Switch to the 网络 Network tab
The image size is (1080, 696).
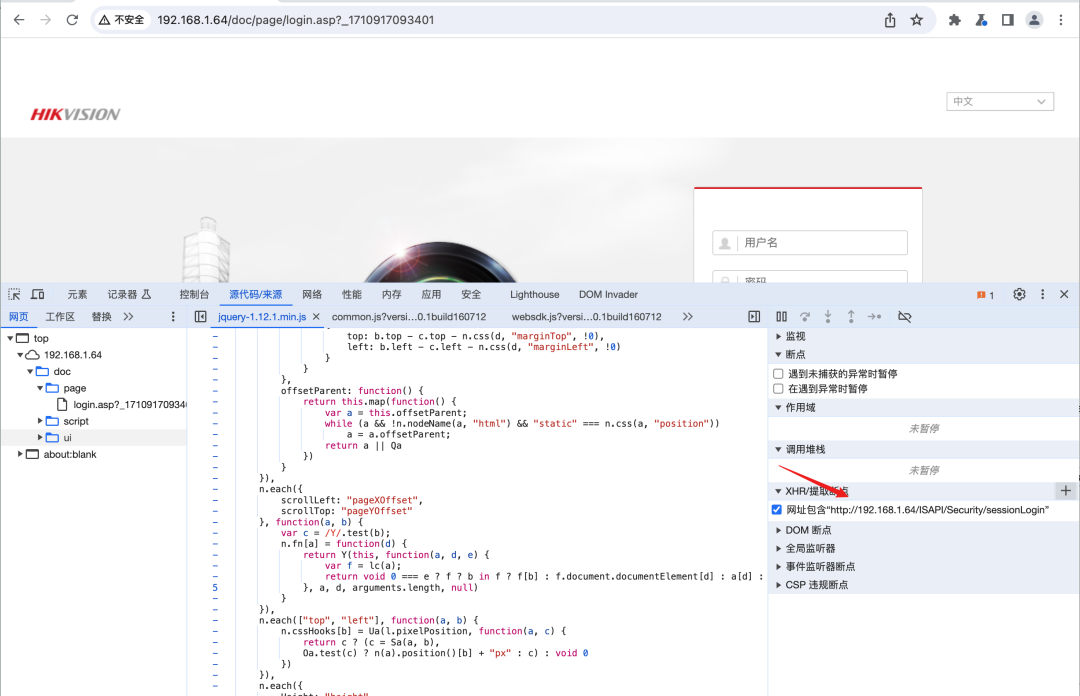pyautogui.click(x=312, y=294)
